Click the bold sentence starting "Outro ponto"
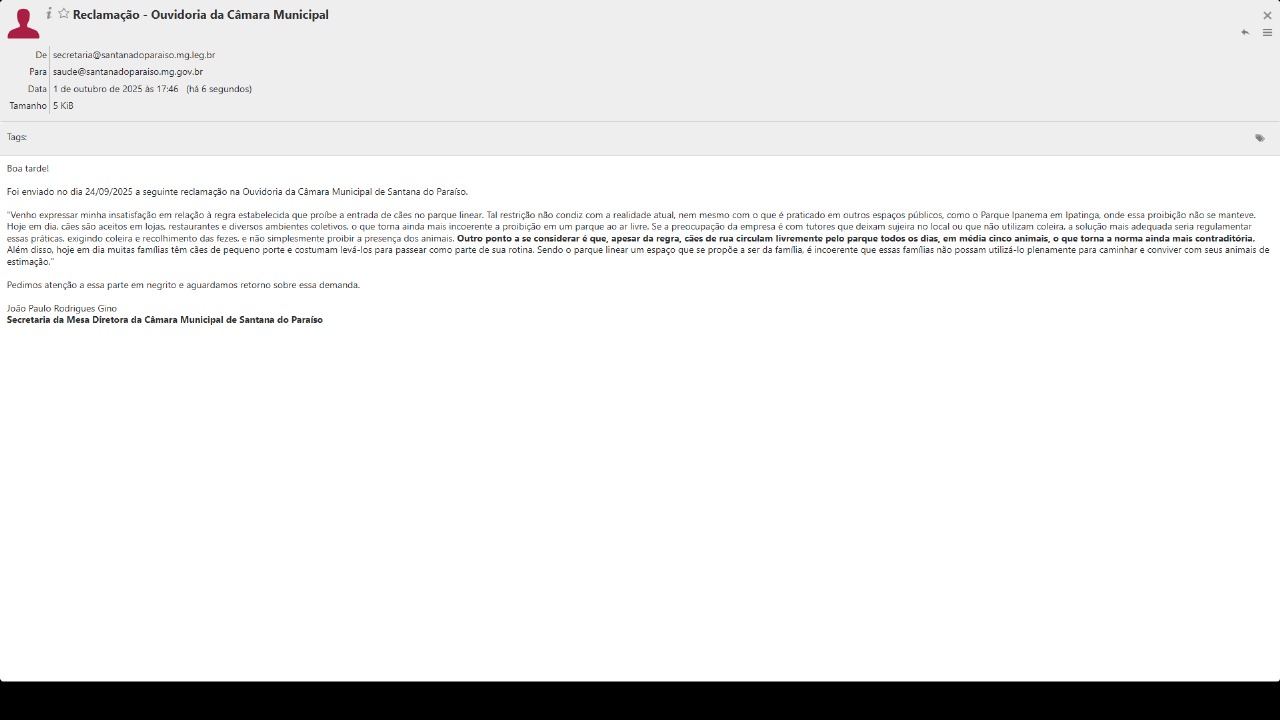This screenshot has width=1280, height=720. [855, 239]
